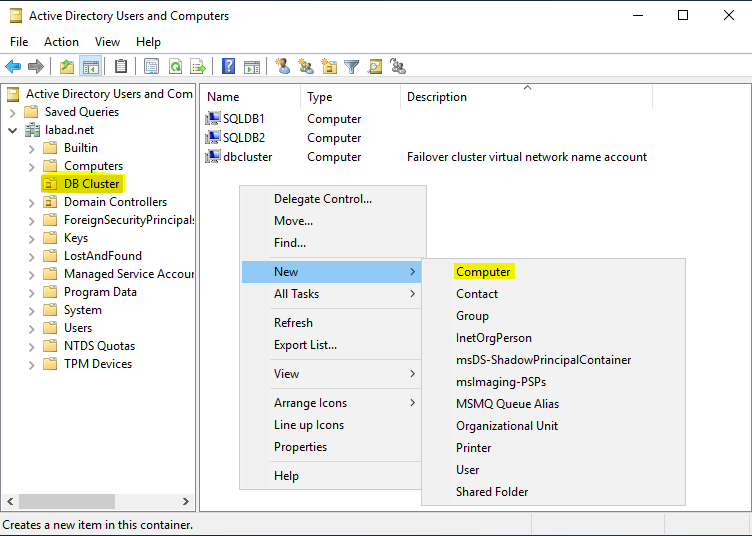Click the Create new user icon
The height and width of the screenshot is (536, 752).
point(282,66)
